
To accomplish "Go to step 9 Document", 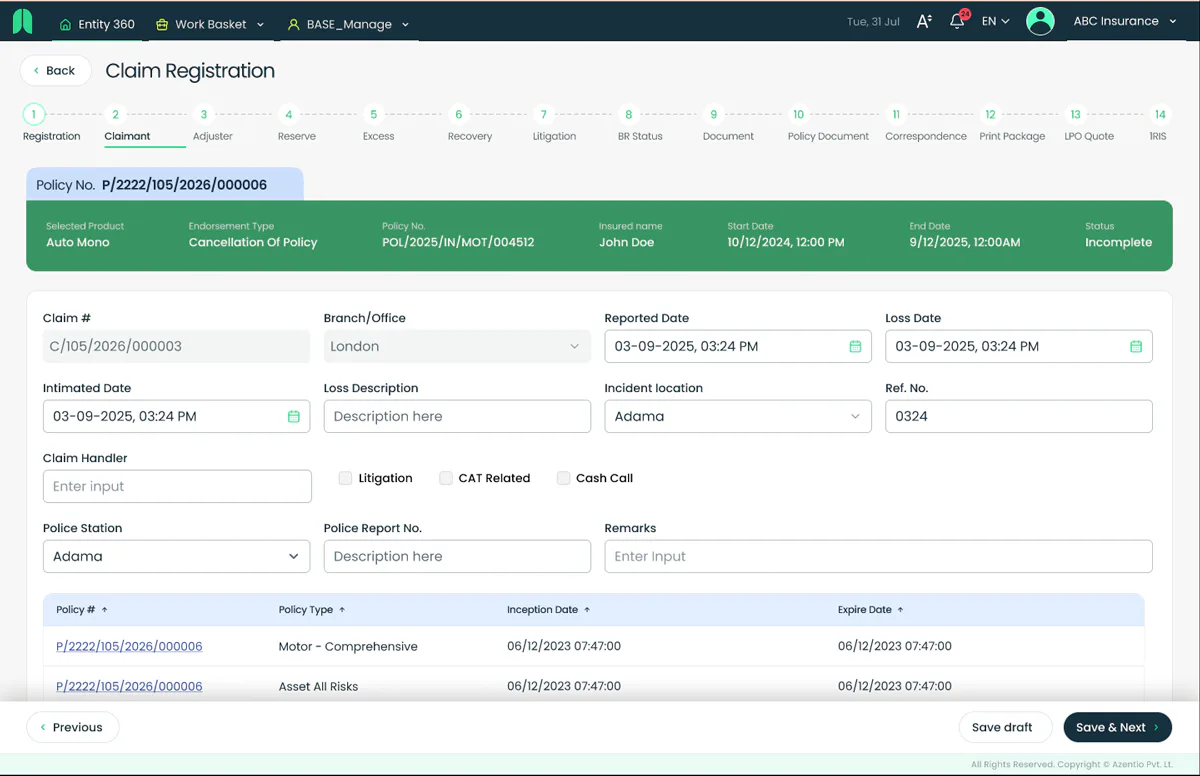I will tap(728, 125).
